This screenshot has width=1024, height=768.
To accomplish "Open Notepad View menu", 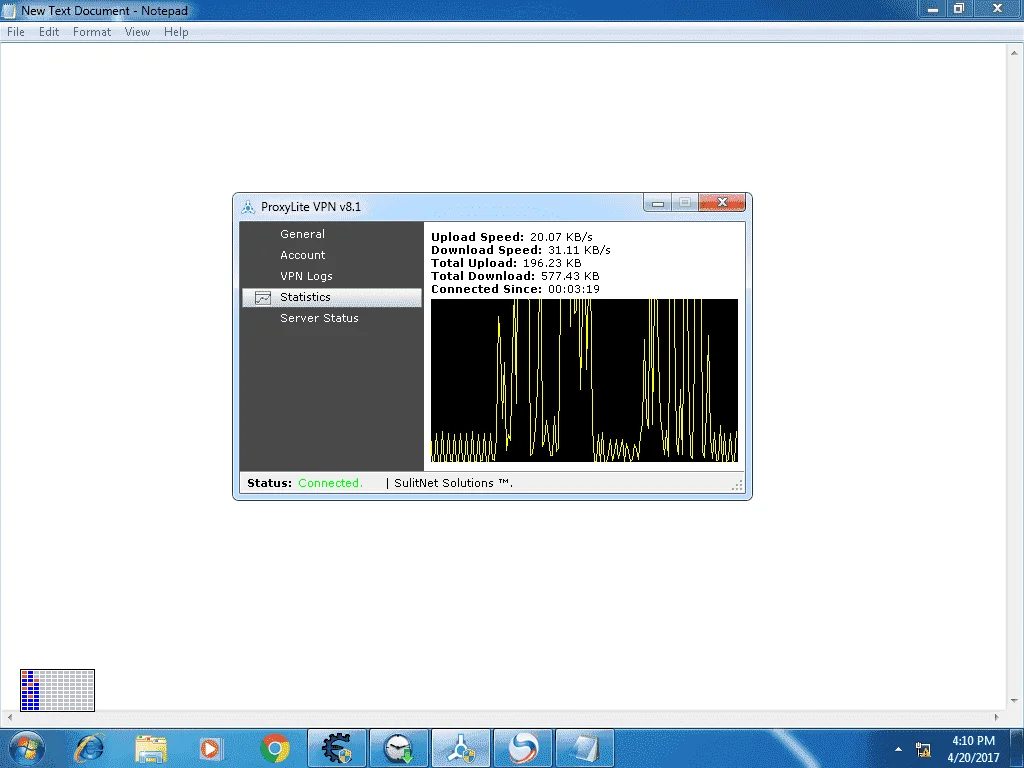I will [x=137, y=32].
